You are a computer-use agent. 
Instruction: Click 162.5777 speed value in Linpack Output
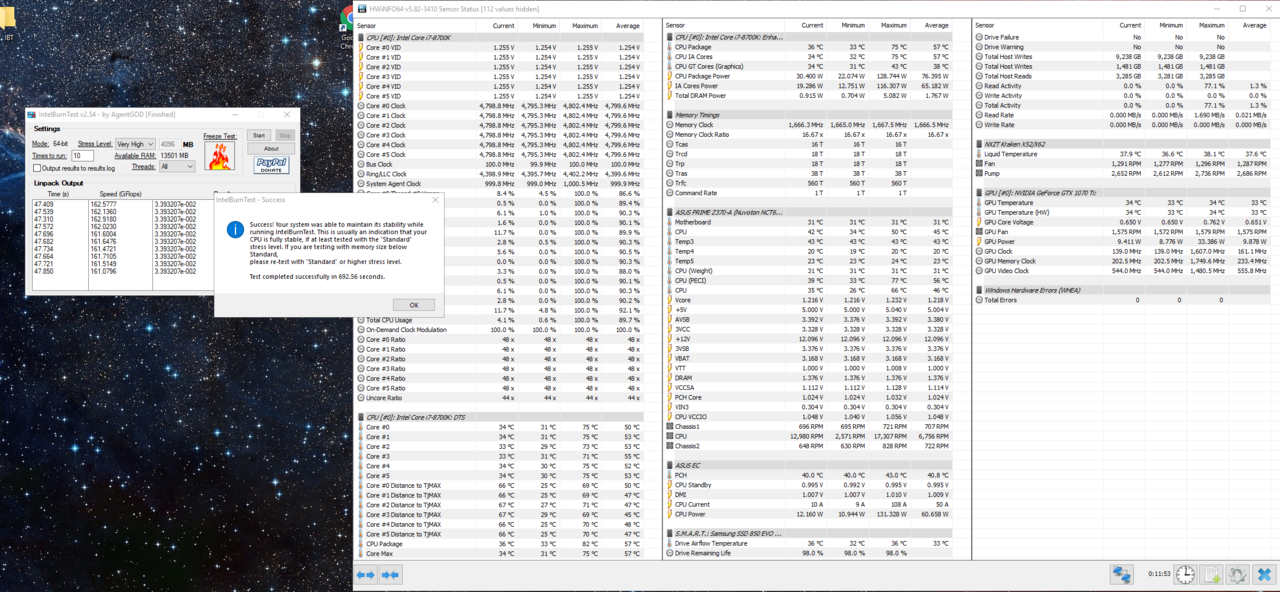point(103,205)
